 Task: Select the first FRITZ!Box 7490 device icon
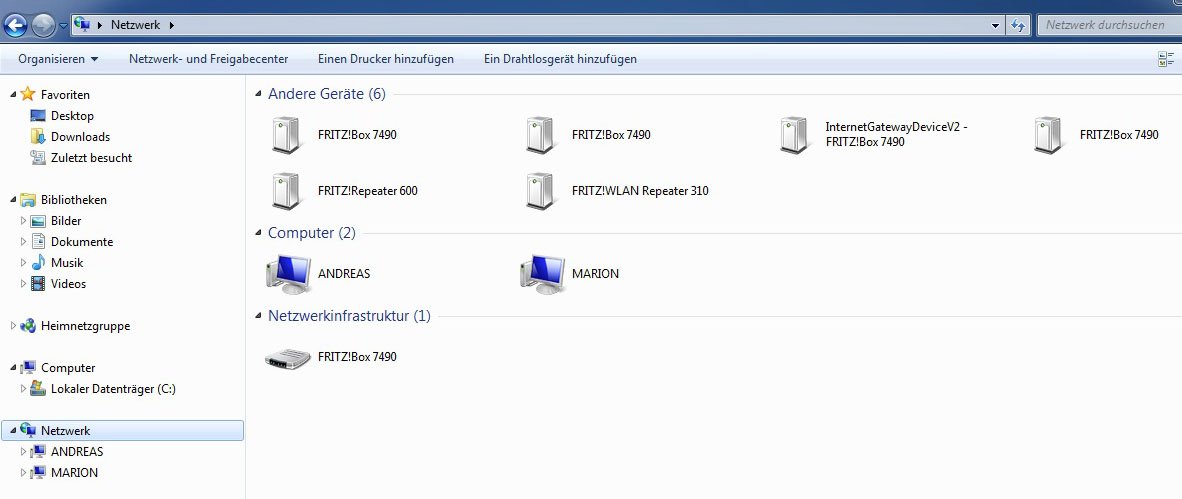point(286,136)
